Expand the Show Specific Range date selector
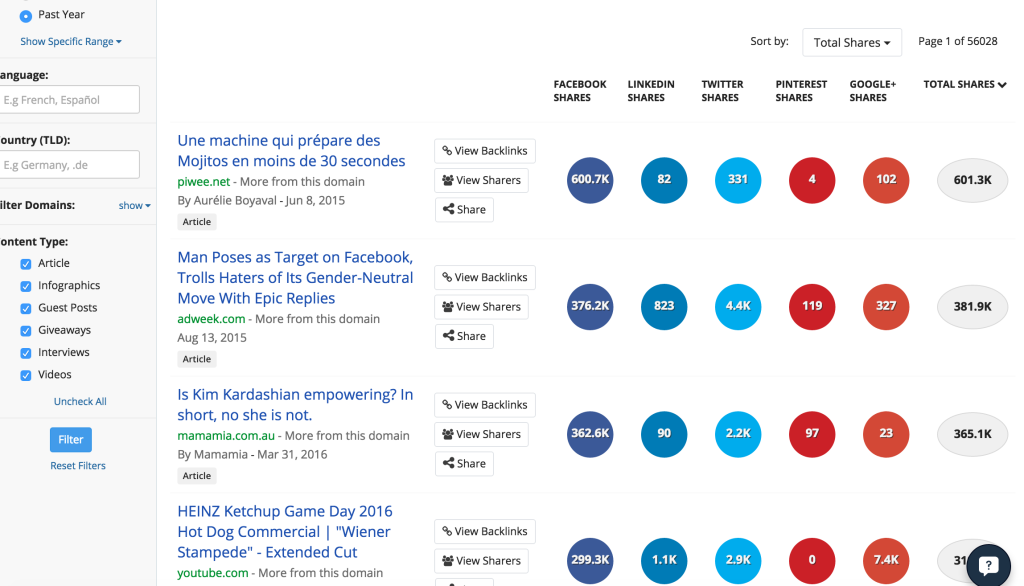The image size is (1024, 586). click(x=70, y=41)
